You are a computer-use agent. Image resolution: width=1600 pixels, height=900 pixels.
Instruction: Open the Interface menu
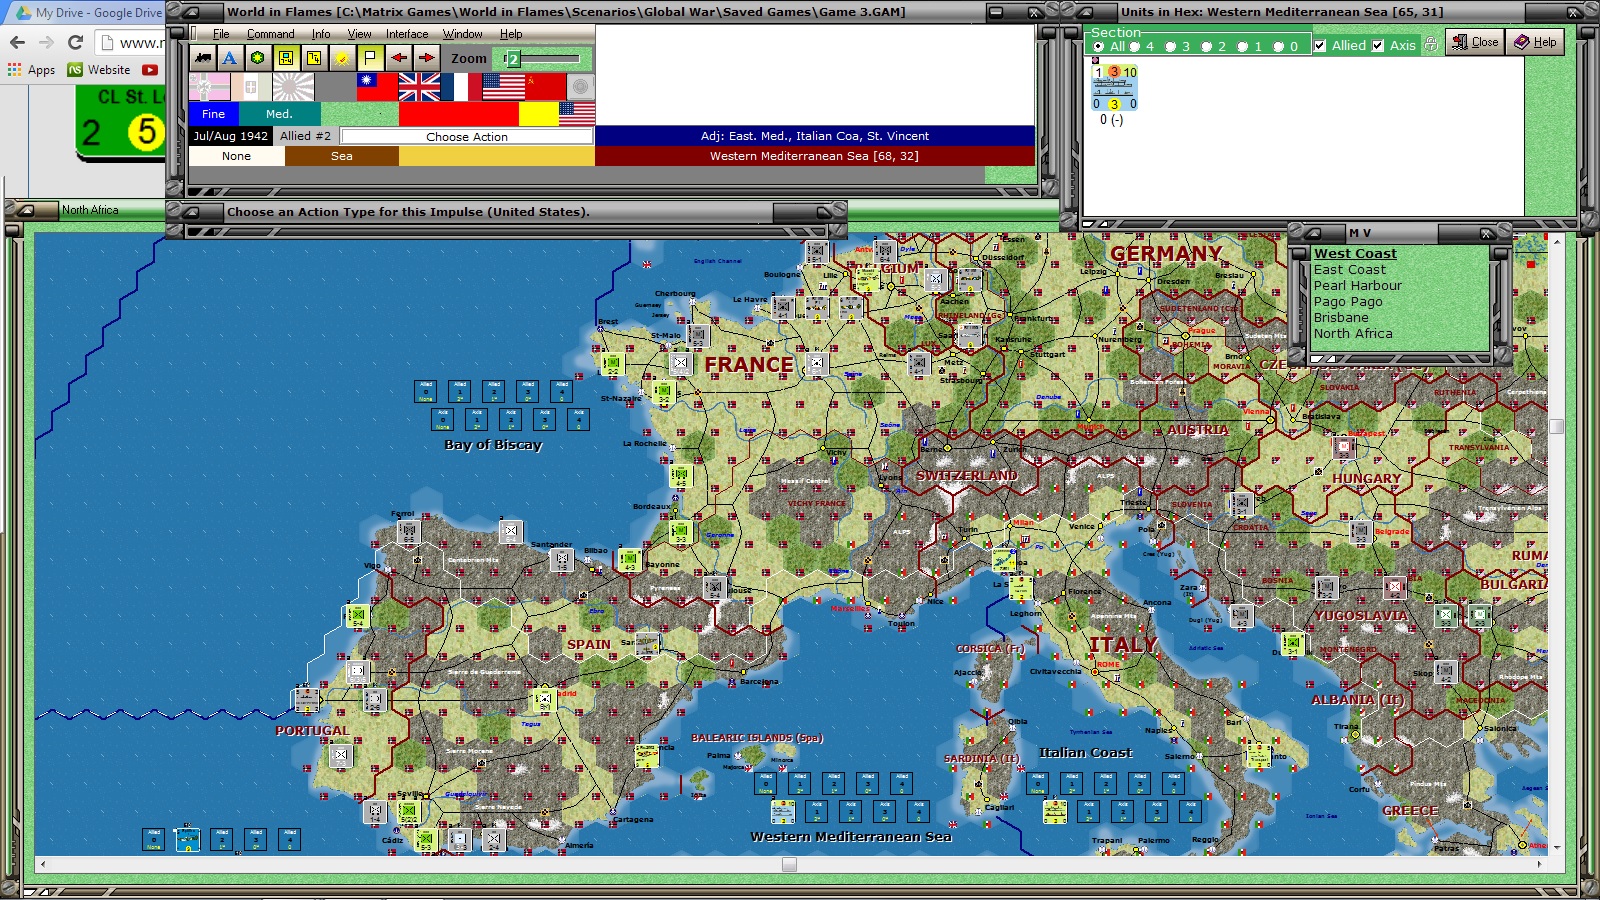tap(407, 34)
